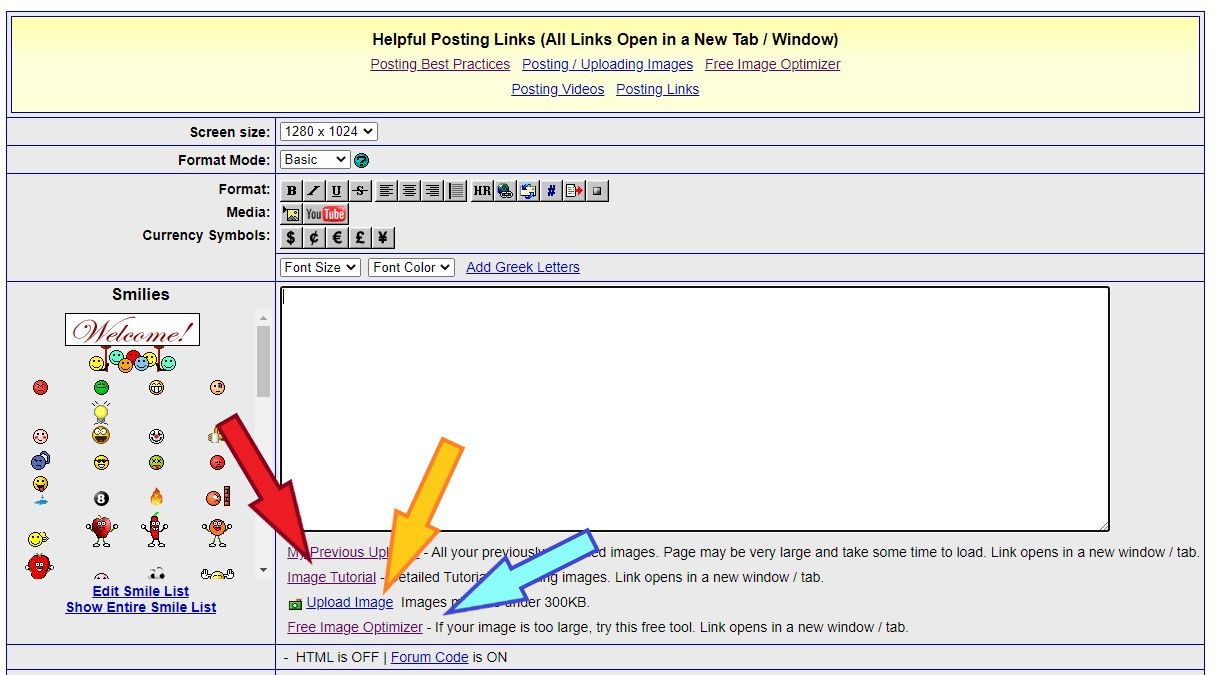This screenshot has height=675, width=1223.
Task: Insert euro currency symbol
Action: [337, 237]
